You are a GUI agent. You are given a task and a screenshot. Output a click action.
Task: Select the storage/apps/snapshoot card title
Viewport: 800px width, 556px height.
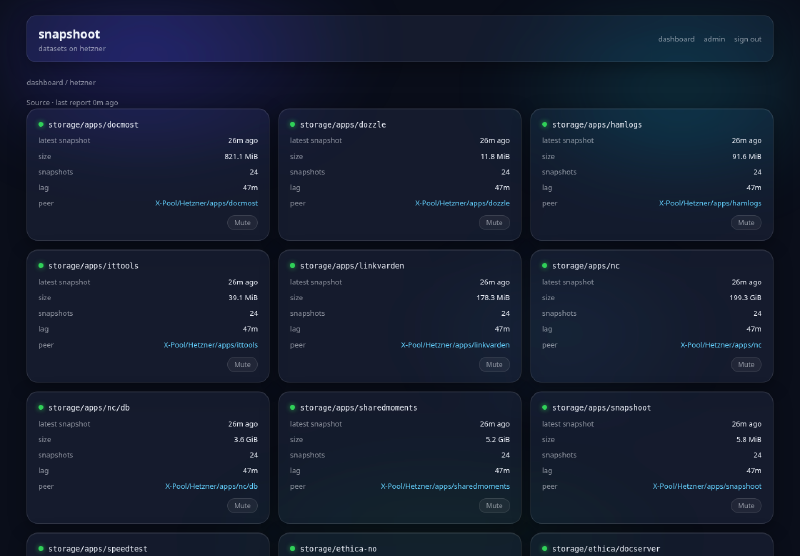(602, 408)
